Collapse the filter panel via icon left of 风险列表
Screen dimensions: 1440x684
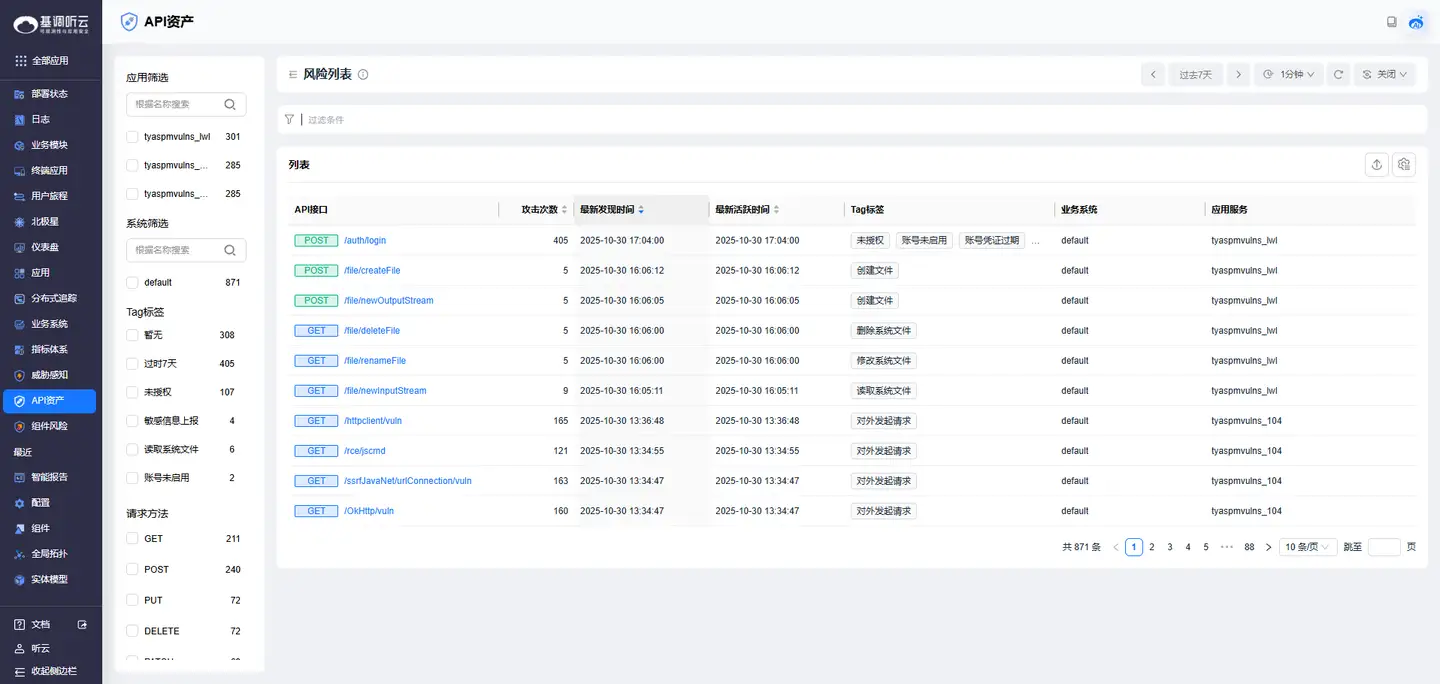coord(293,74)
